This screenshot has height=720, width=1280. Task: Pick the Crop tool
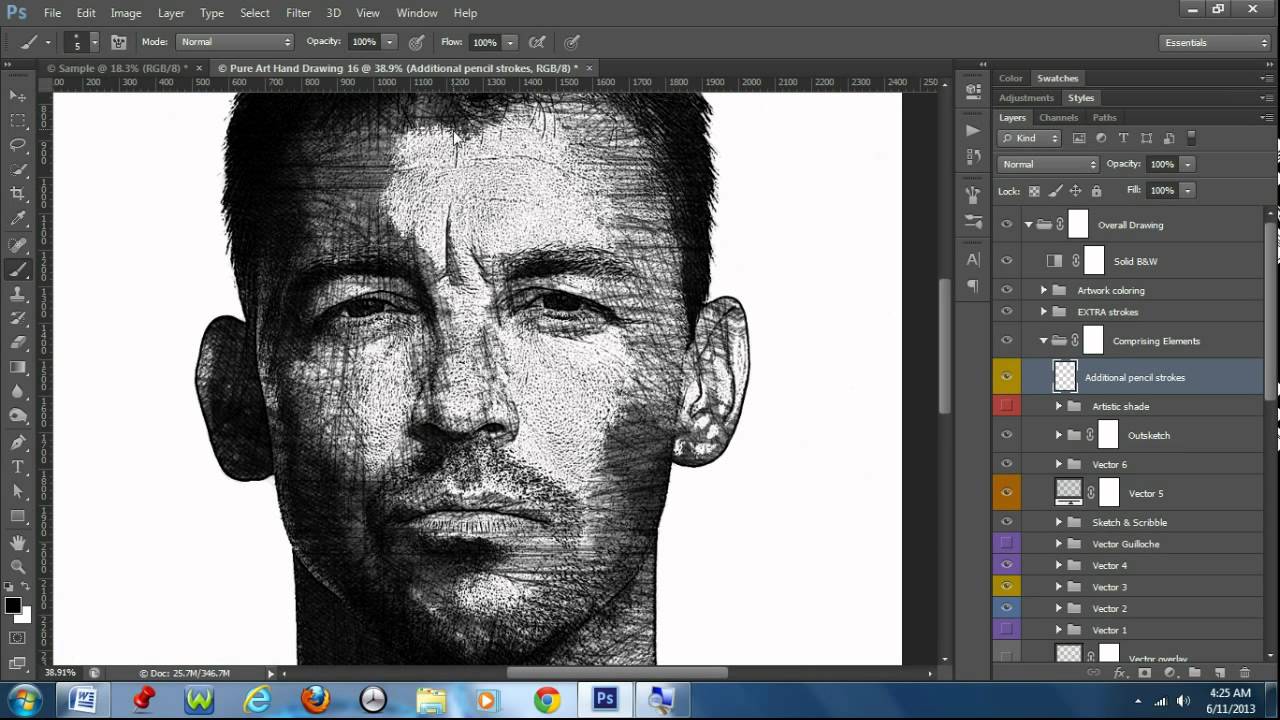(18, 194)
